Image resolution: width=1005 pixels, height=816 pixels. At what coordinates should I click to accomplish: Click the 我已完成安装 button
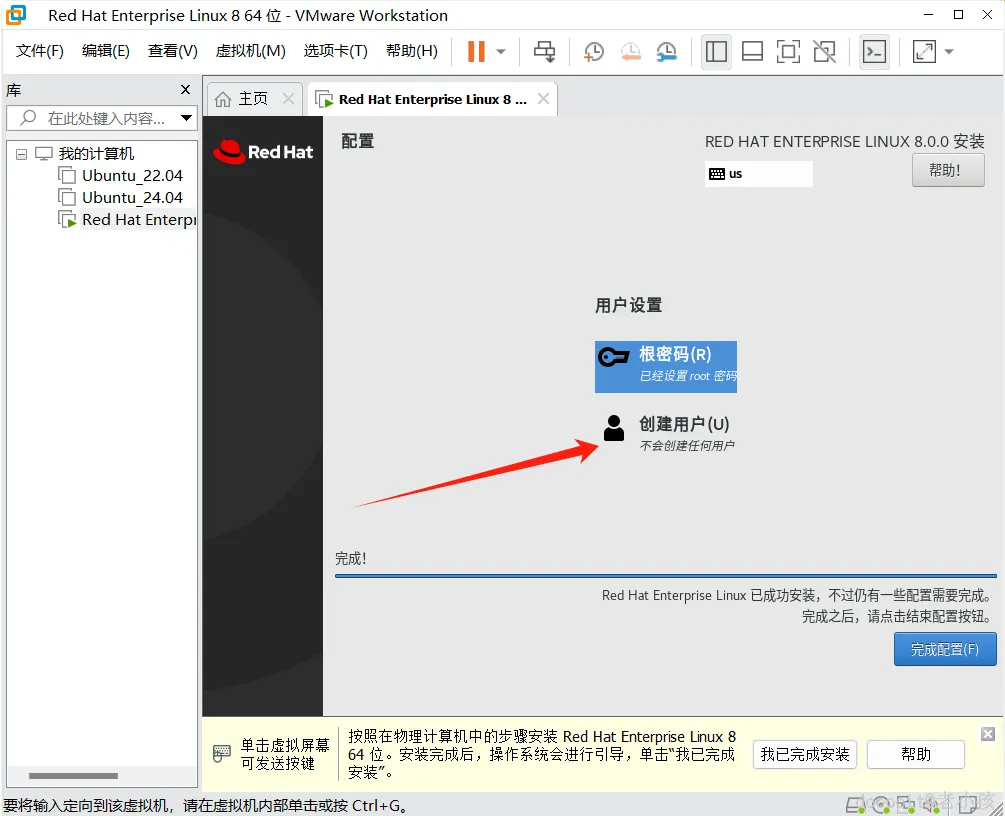(x=804, y=754)
